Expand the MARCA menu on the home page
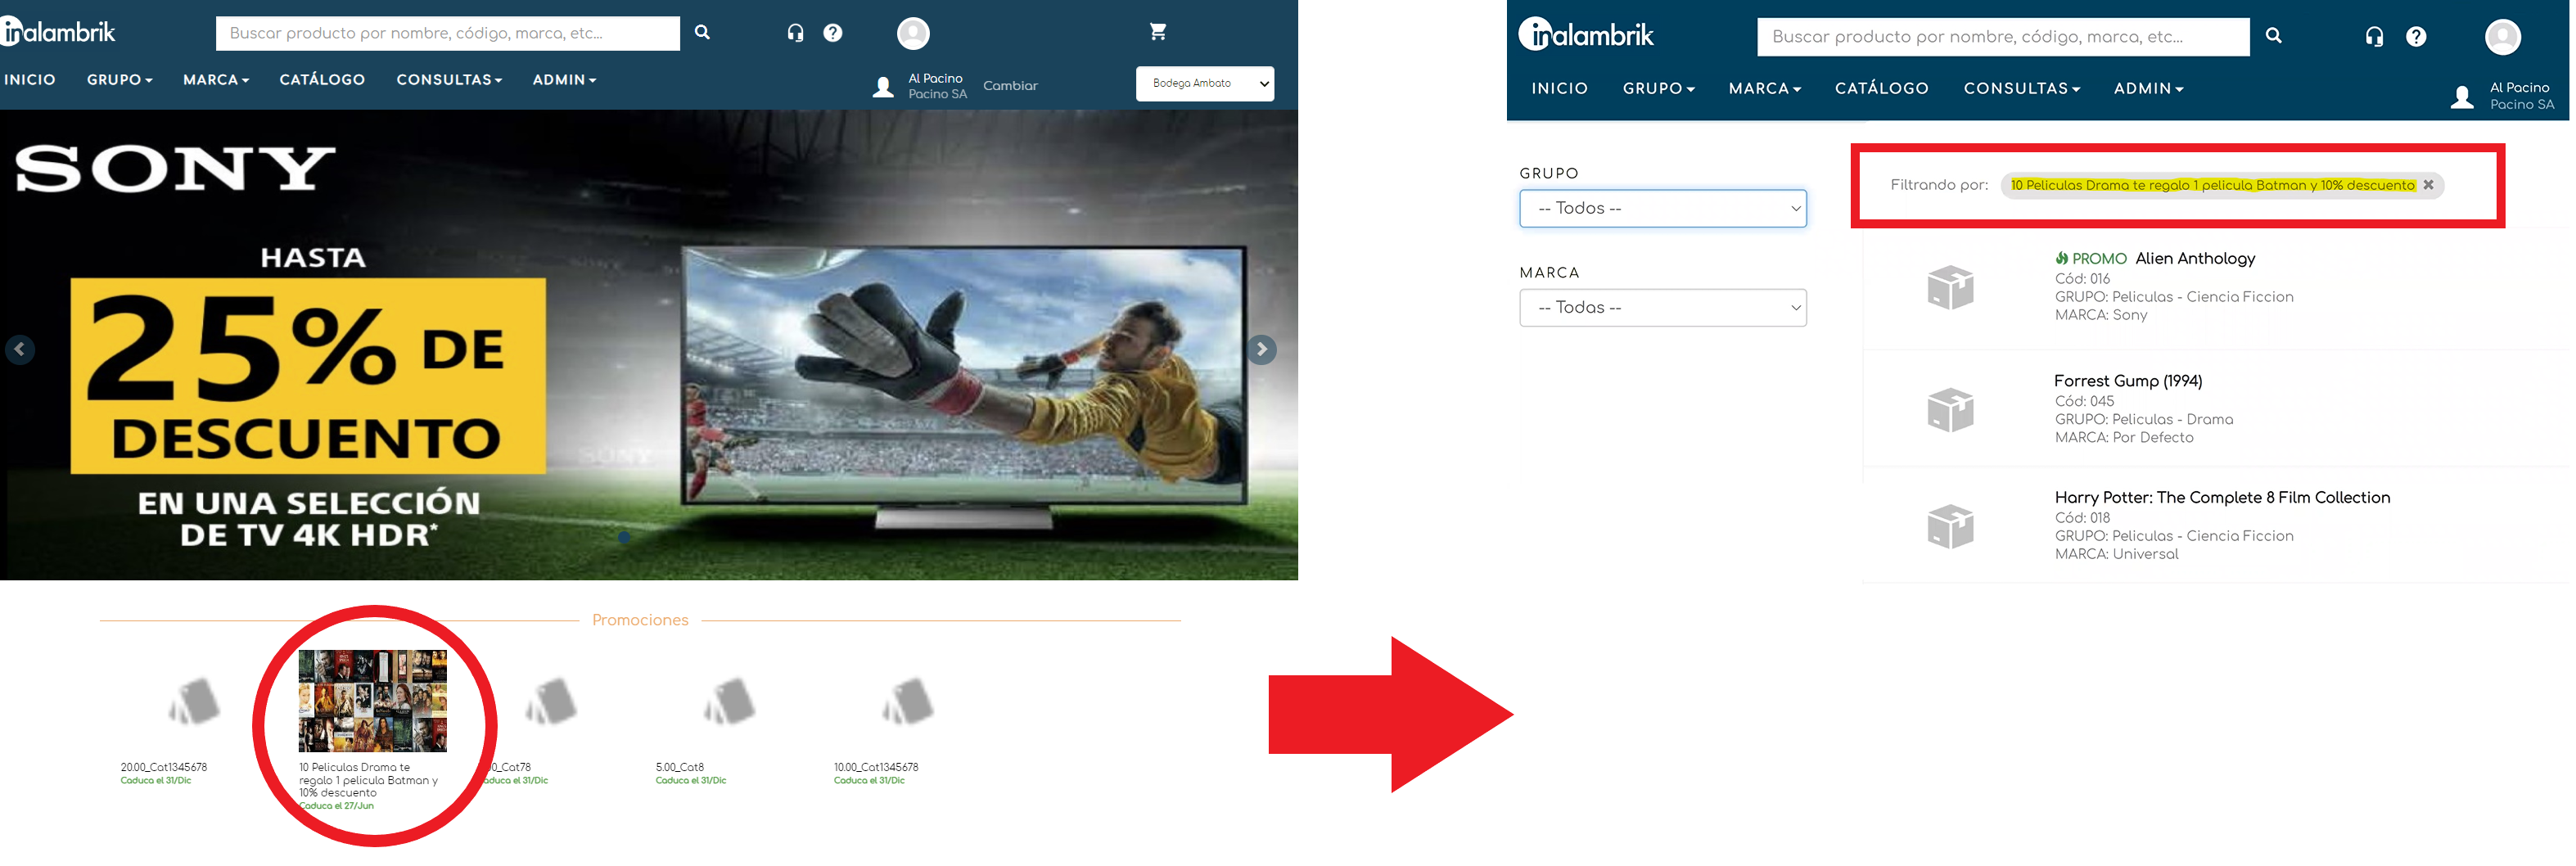Image resolution: width=2576 pixels, height=866 pixels. tap(216, 80)
